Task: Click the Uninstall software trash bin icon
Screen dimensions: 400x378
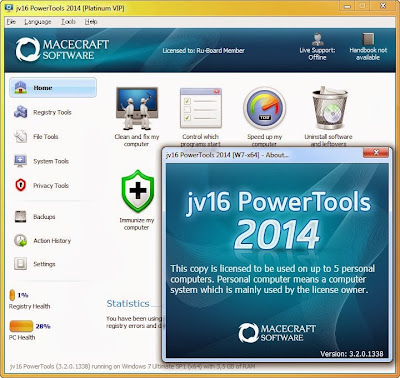Action: (329, 108)
